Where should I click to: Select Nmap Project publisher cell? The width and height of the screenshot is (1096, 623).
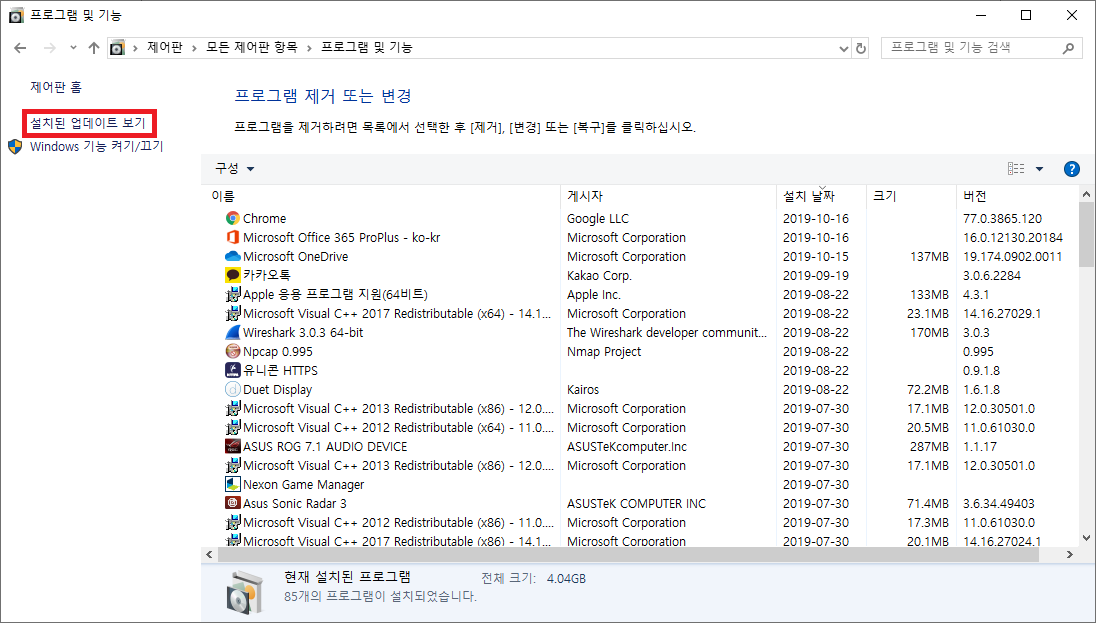pyautogui.click(x=604, y=351)
